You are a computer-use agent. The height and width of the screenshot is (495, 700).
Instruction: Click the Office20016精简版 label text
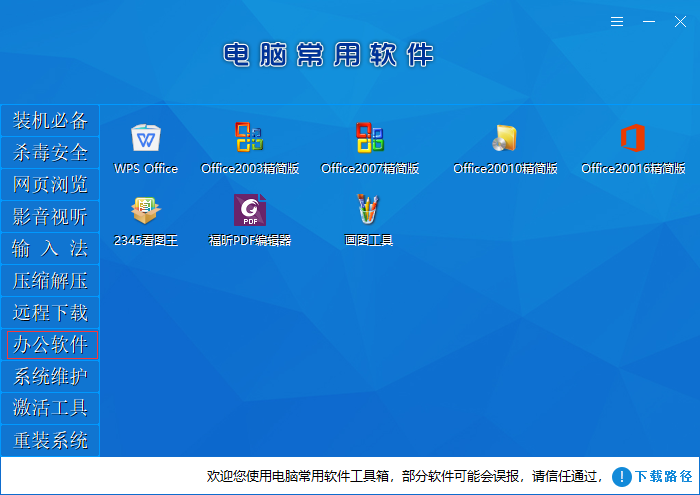coord(633,168)
